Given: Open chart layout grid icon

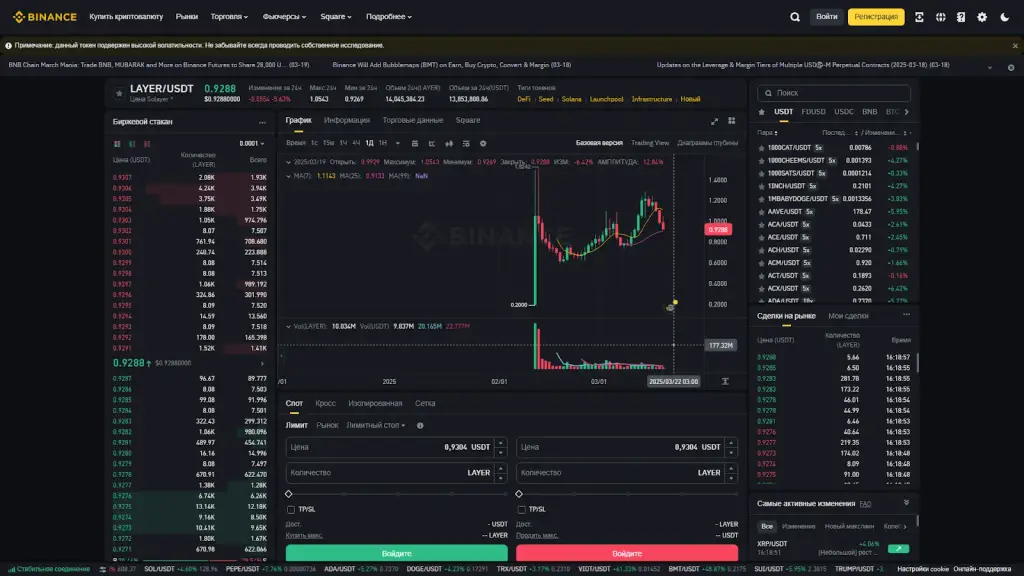Looking at the screenshot, I should tap(731, 121).
